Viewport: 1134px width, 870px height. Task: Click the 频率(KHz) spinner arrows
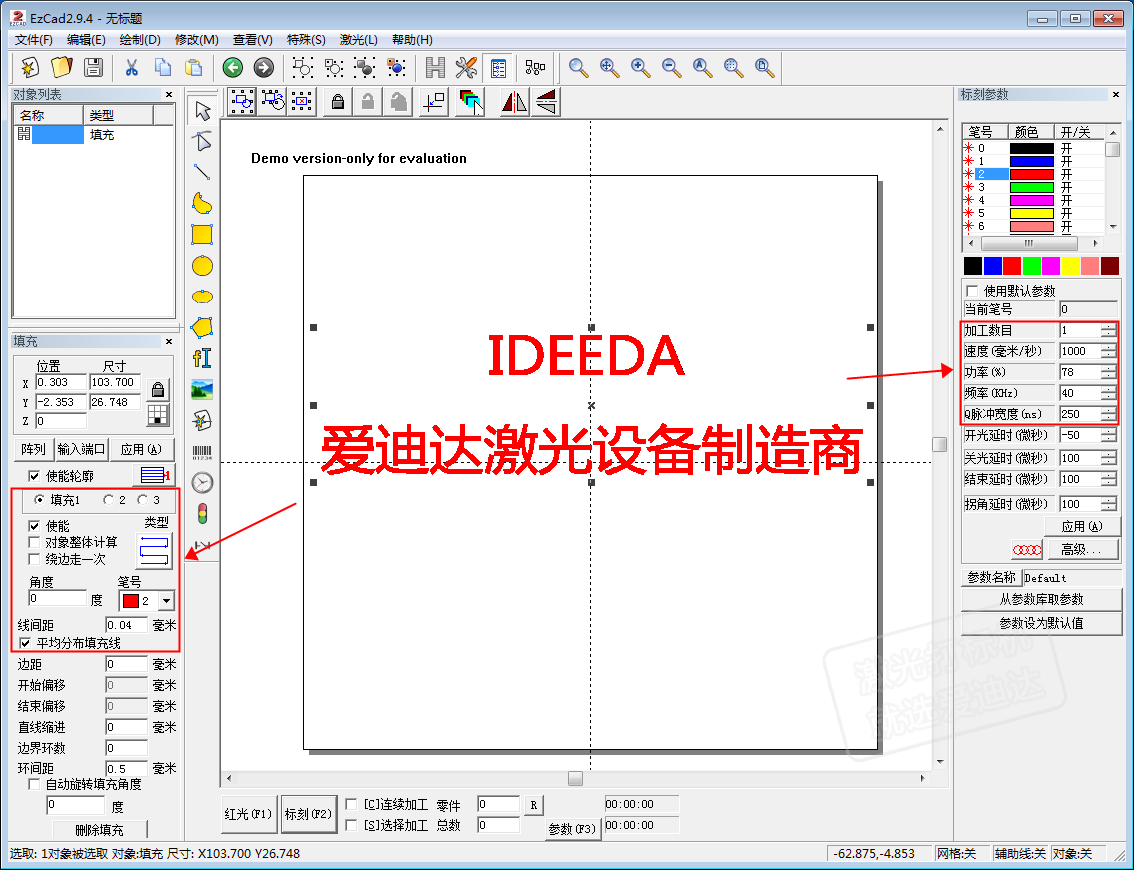coord(1109,393)
